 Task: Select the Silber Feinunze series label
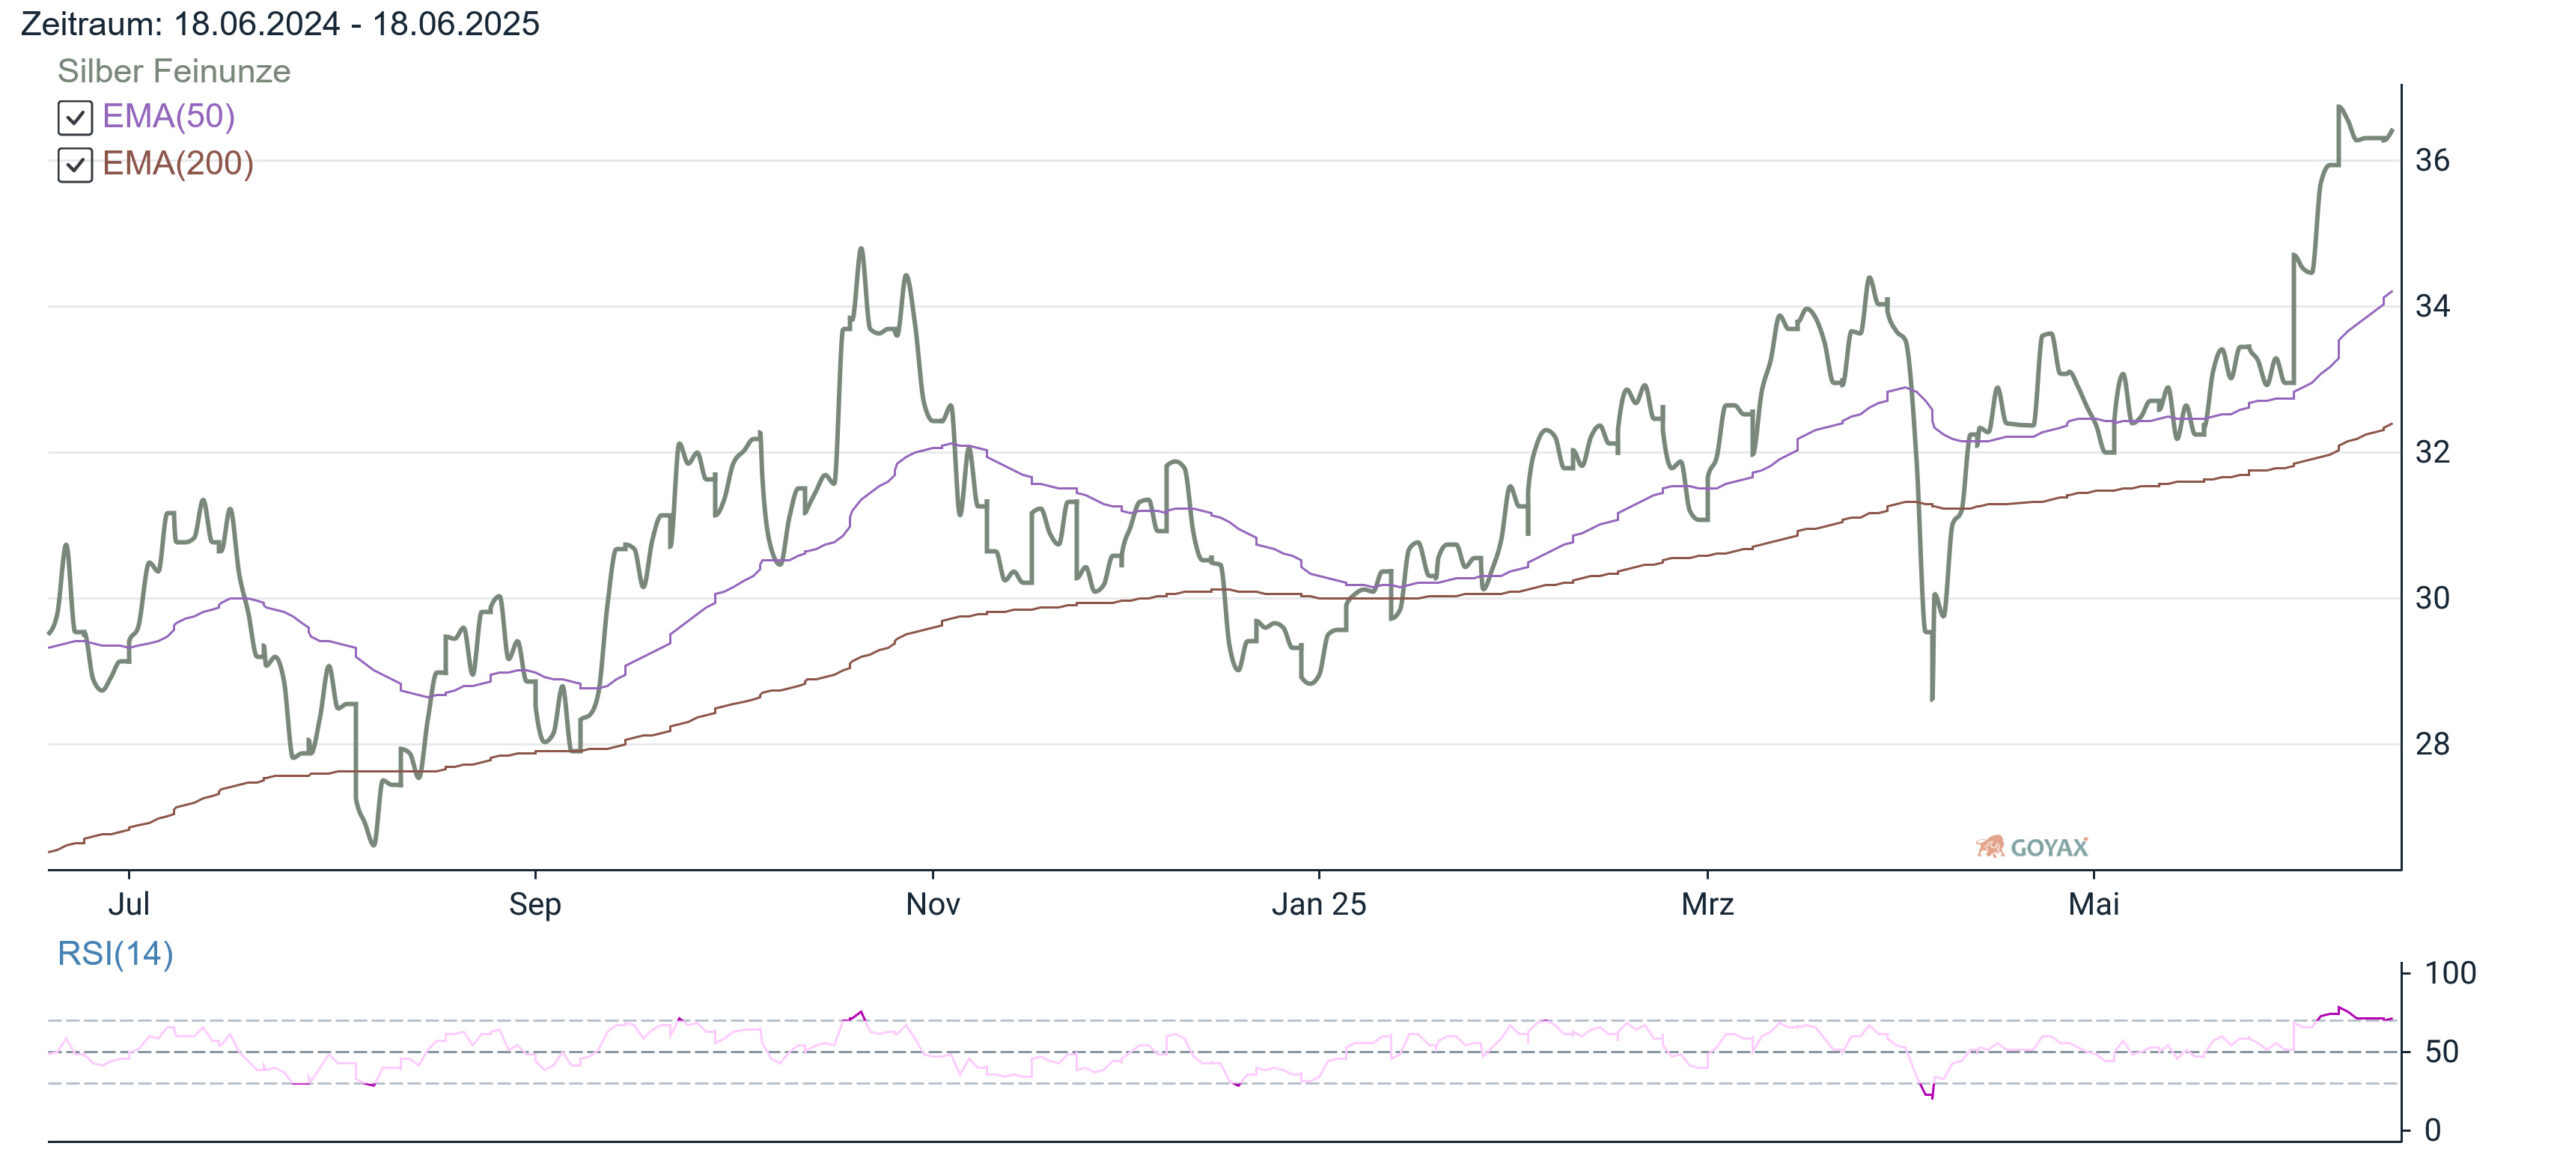tap(174, 71)
